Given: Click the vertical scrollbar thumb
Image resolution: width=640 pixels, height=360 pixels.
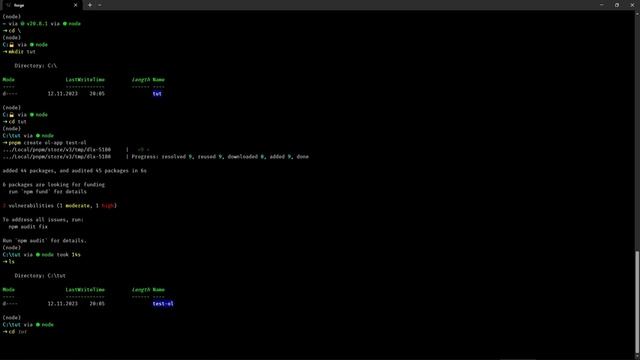Looking at the screenshot, I should point(637,303).
